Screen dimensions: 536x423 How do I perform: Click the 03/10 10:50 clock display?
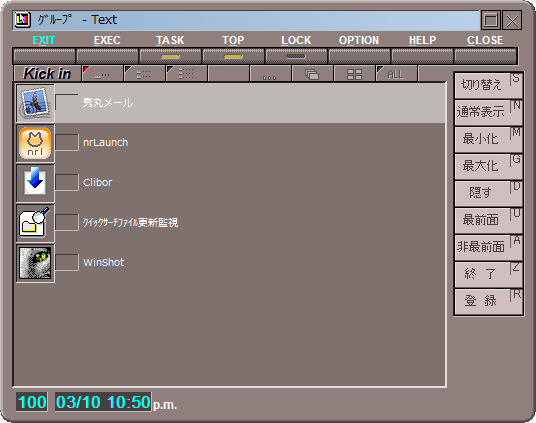pos(103,402)
